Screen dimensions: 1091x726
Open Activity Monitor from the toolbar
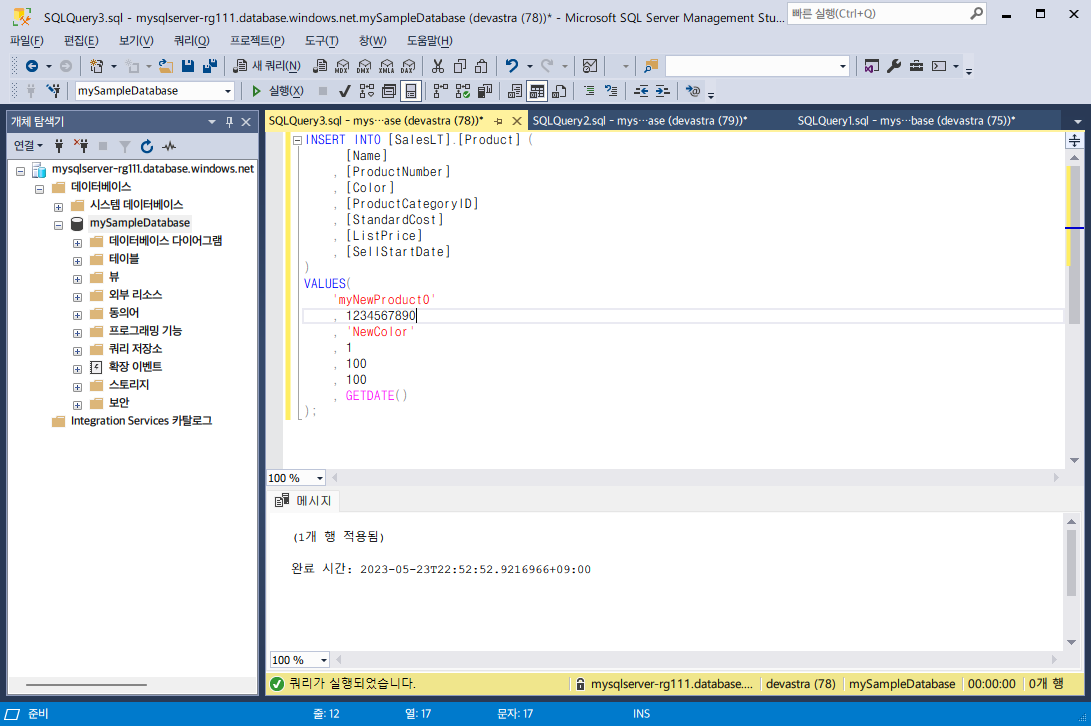(x=590, y=66)
